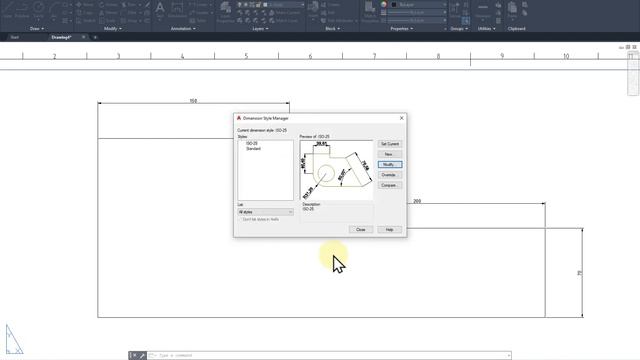640x360 pixels.
Task: Open Help from the Dimension Style Manager
Action: point(390,230)
